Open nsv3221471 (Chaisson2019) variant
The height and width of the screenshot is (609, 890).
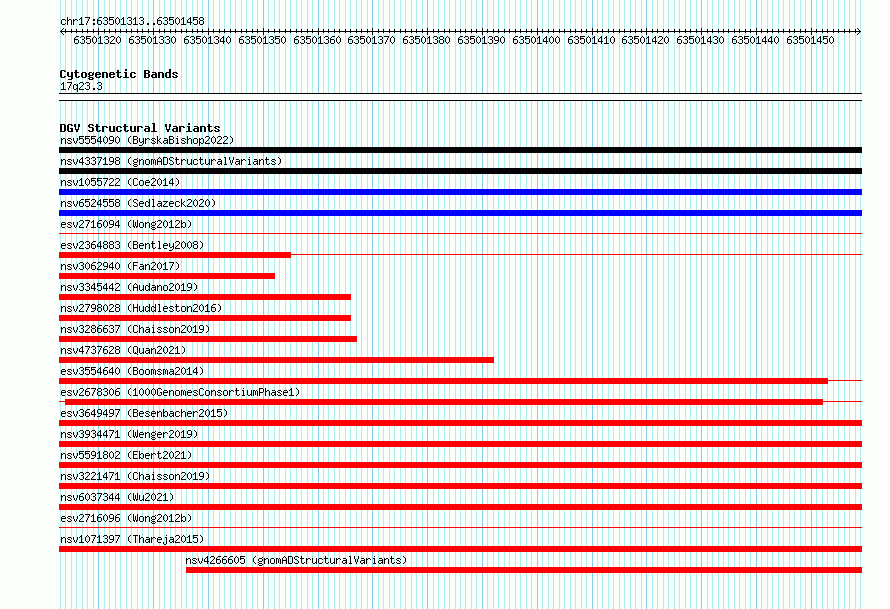(135, 476)
